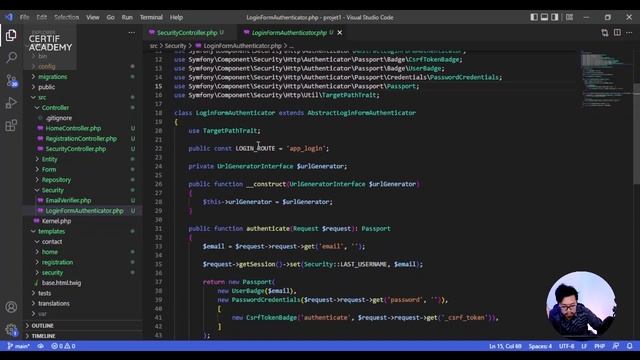Change indentation via Spaces: 4
The height and width of the screenshot is (360, 640).
pos(540,346)
